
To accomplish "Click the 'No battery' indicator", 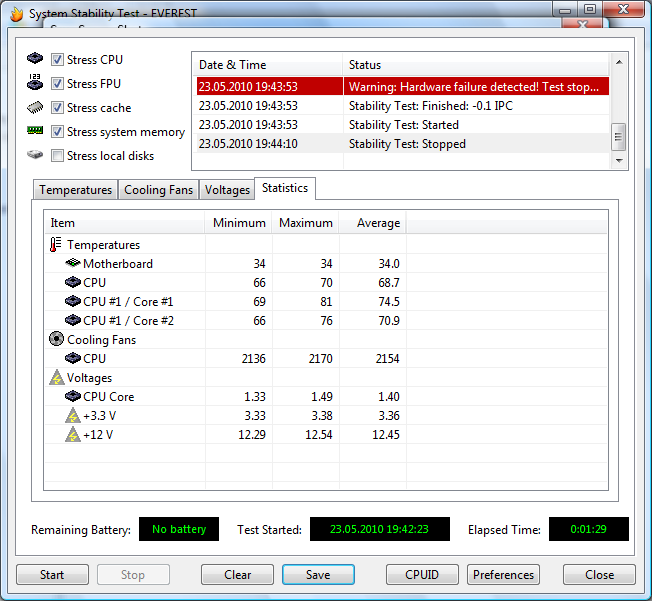I will (179, 529).
